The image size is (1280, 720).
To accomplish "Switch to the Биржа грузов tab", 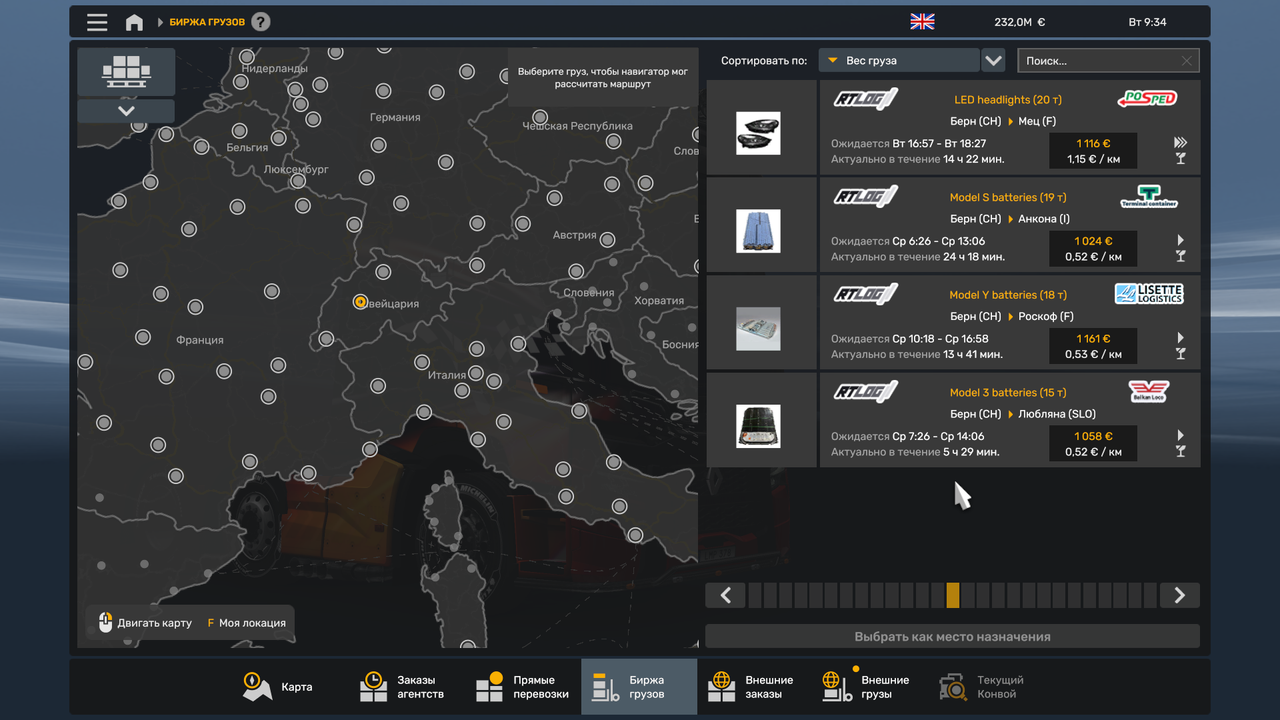I will (x=638, y=686).
